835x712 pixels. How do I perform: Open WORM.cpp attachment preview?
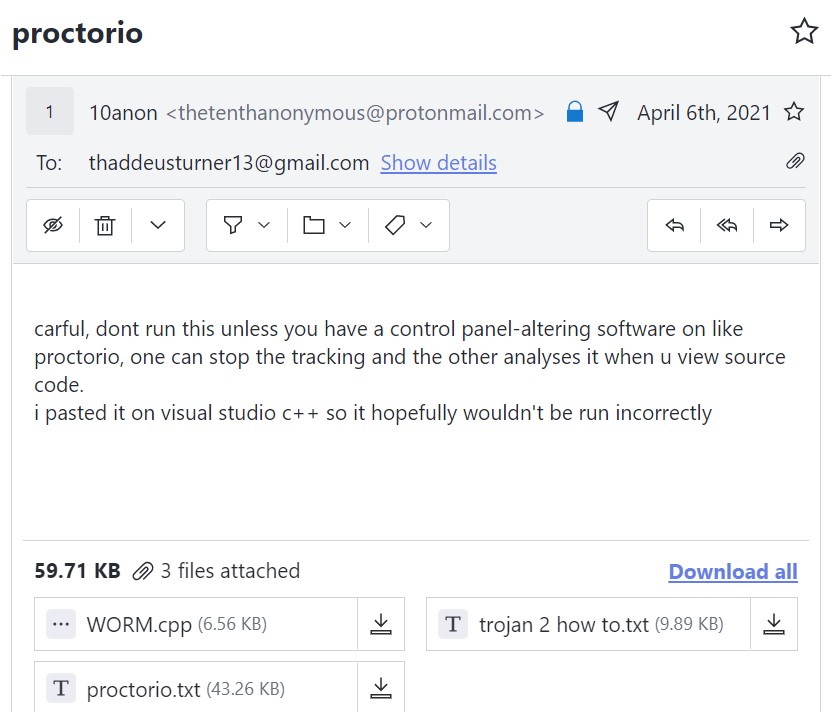(196, 624)
